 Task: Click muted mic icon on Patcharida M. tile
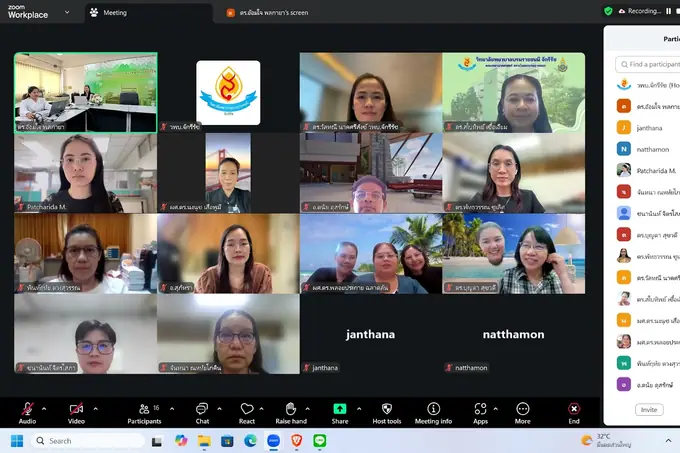21,207
